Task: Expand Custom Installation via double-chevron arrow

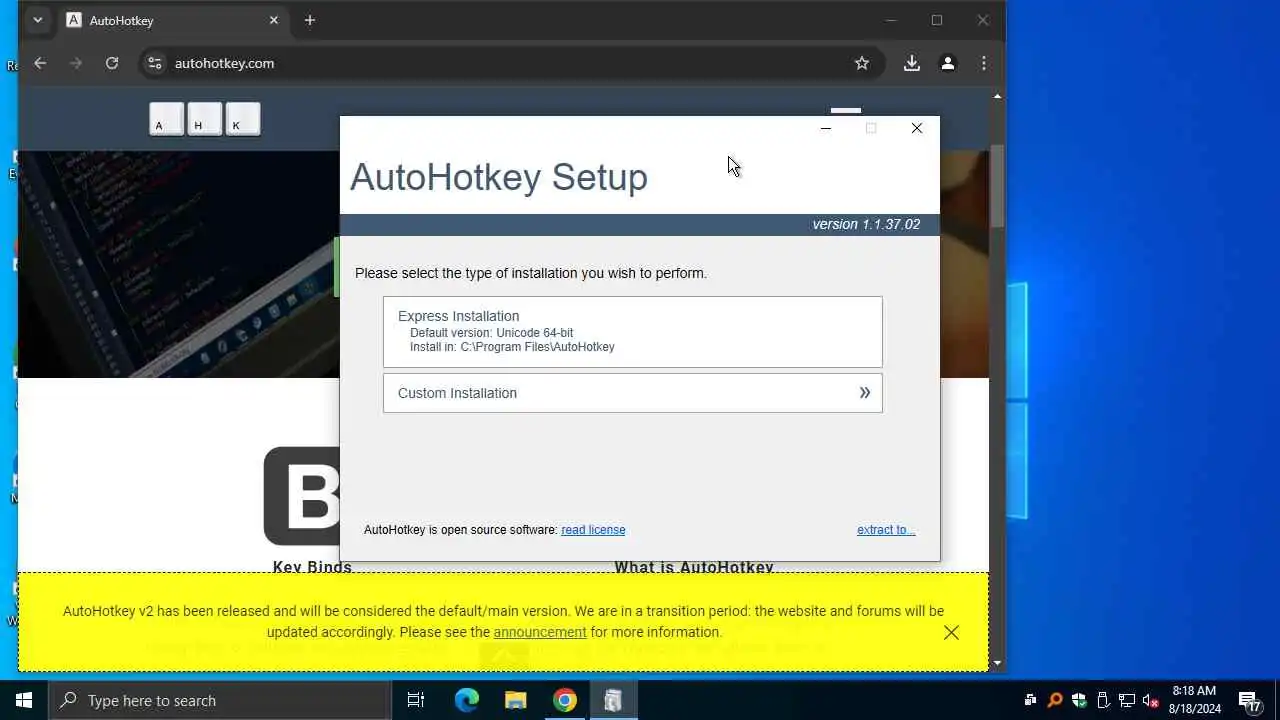Action: click(x=865, y=393)
